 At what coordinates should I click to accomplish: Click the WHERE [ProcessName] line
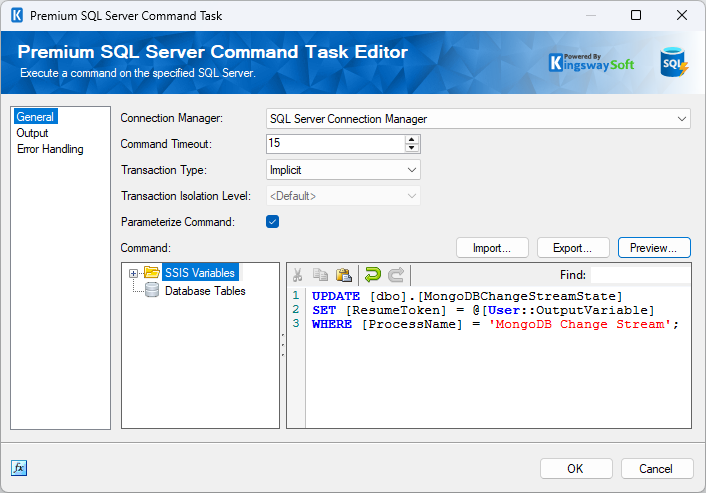(x=495, y=324)
